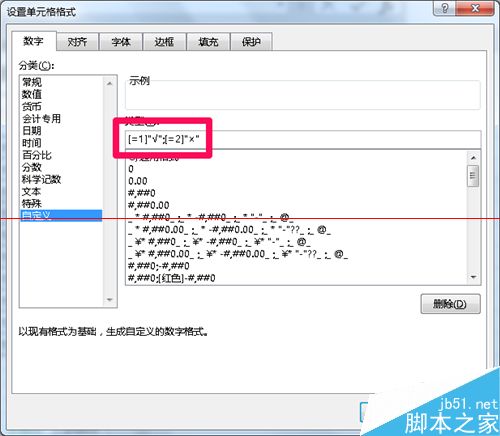Click the 删除(D) button
The width and height of the screenshot is (500, 436).
pos(450,304)
